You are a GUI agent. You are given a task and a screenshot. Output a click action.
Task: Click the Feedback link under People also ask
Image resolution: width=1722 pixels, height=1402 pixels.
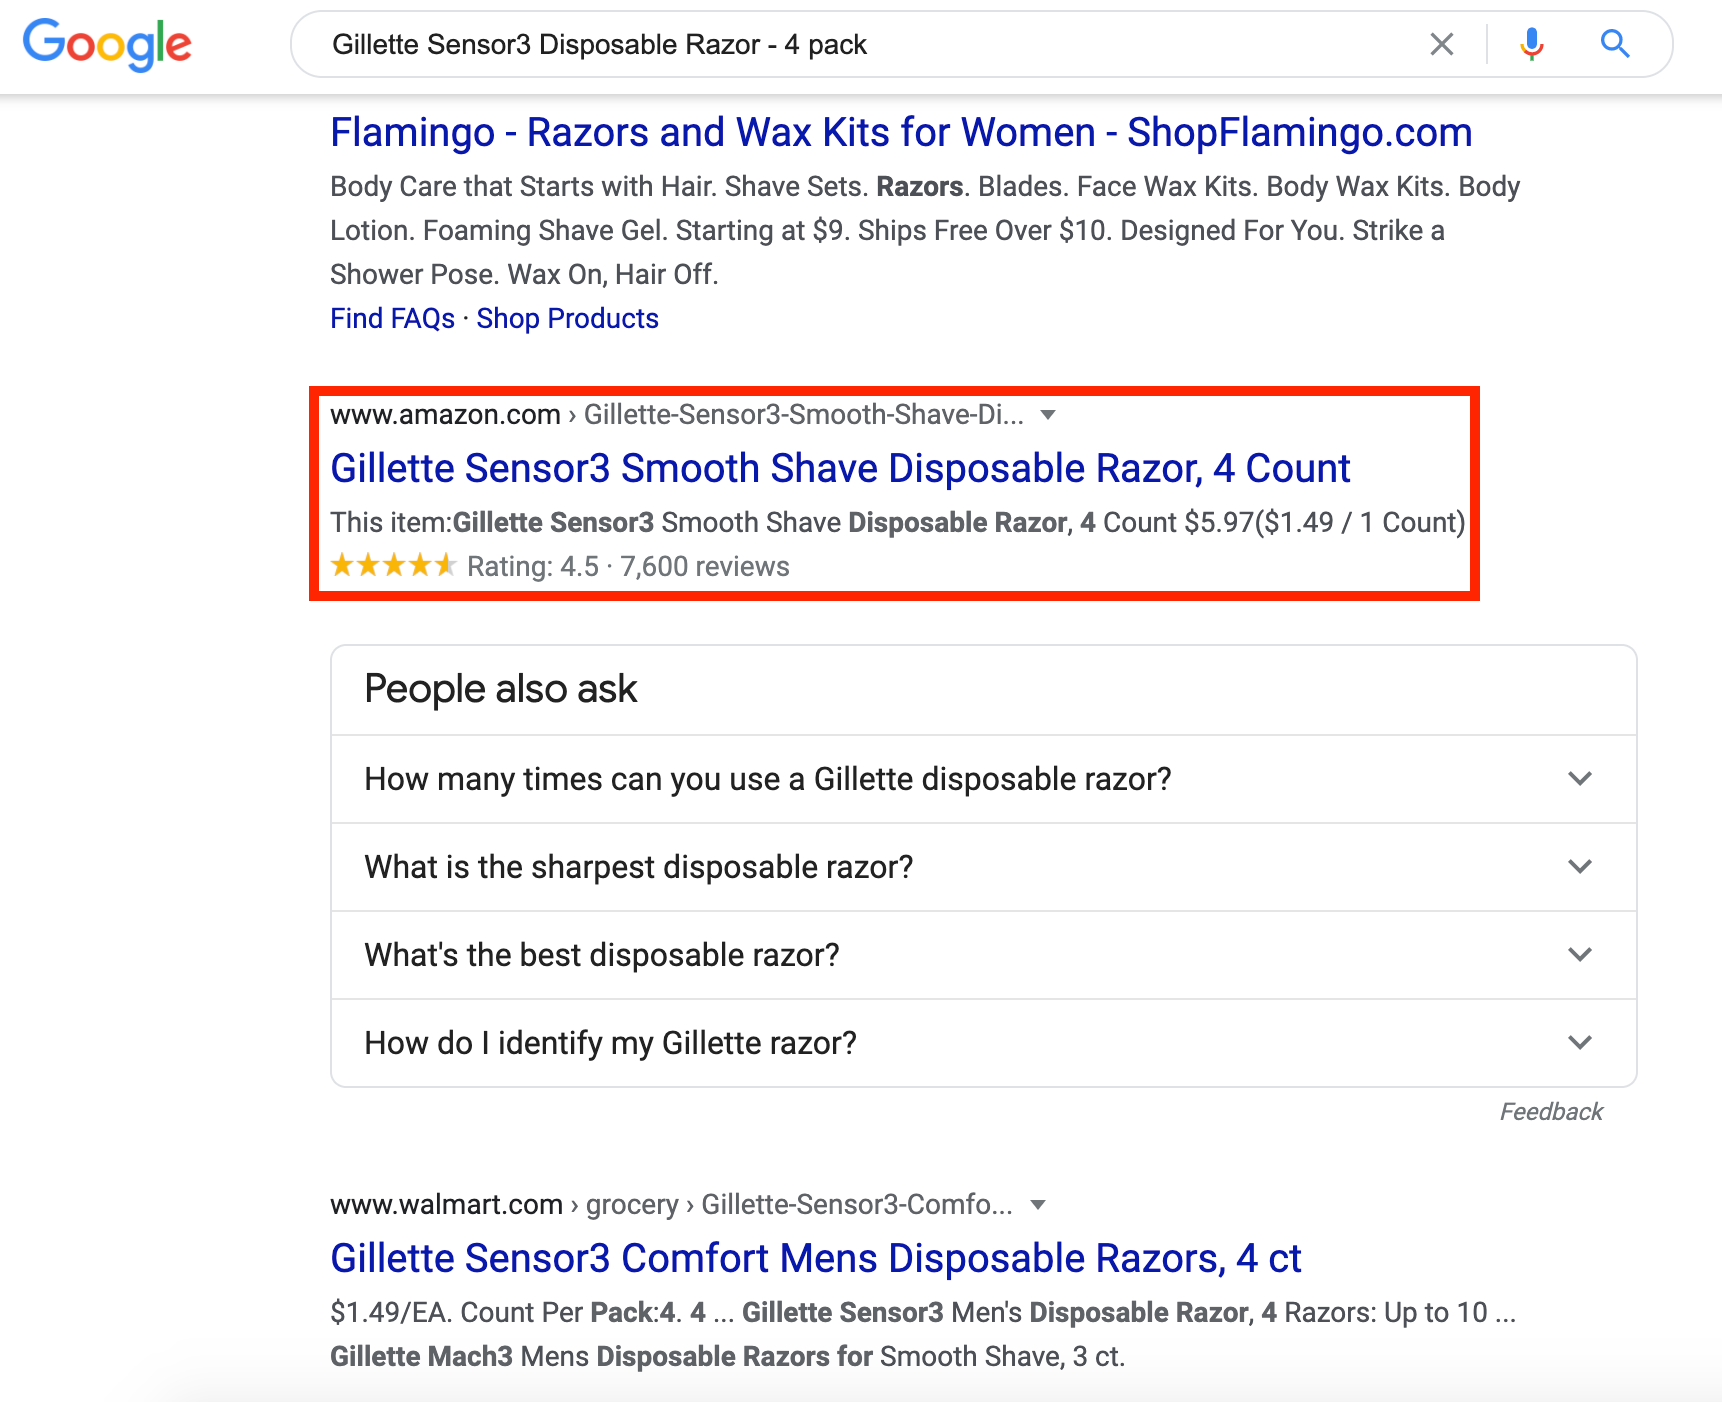[x=1551, y=1112]
